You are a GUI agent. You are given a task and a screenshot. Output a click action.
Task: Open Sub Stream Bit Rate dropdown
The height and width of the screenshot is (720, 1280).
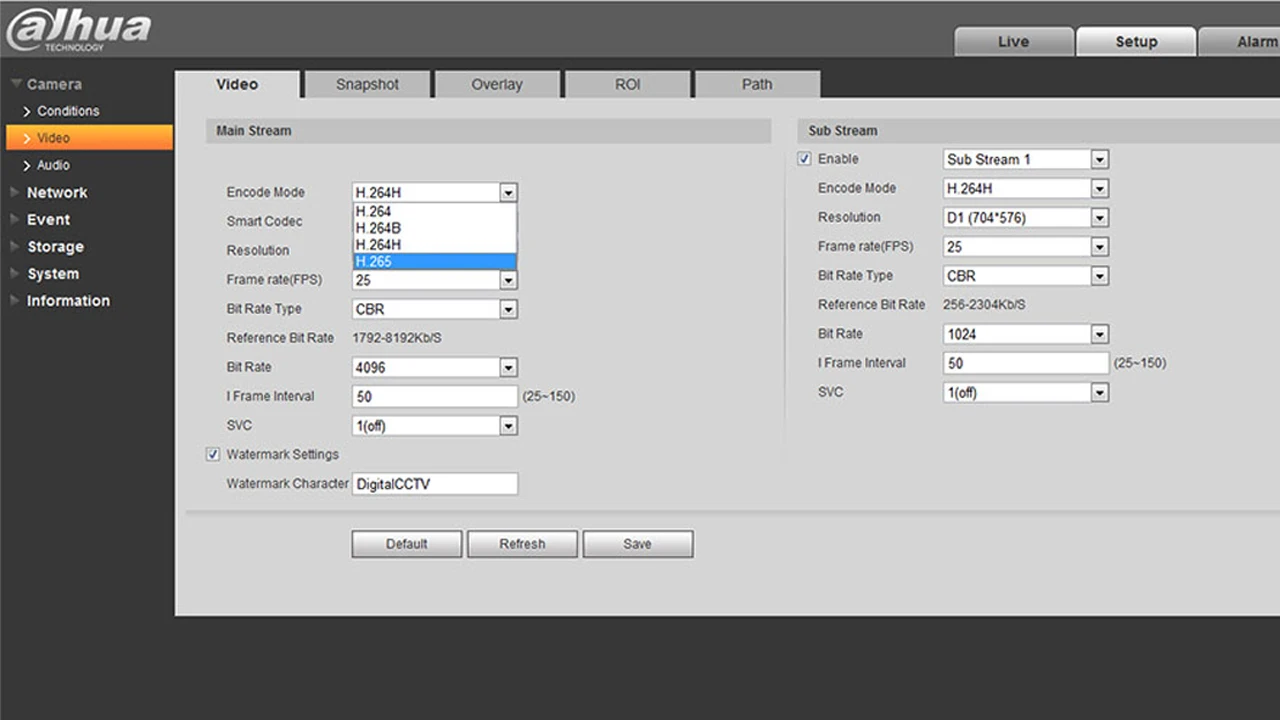(x=1026, y=334)
